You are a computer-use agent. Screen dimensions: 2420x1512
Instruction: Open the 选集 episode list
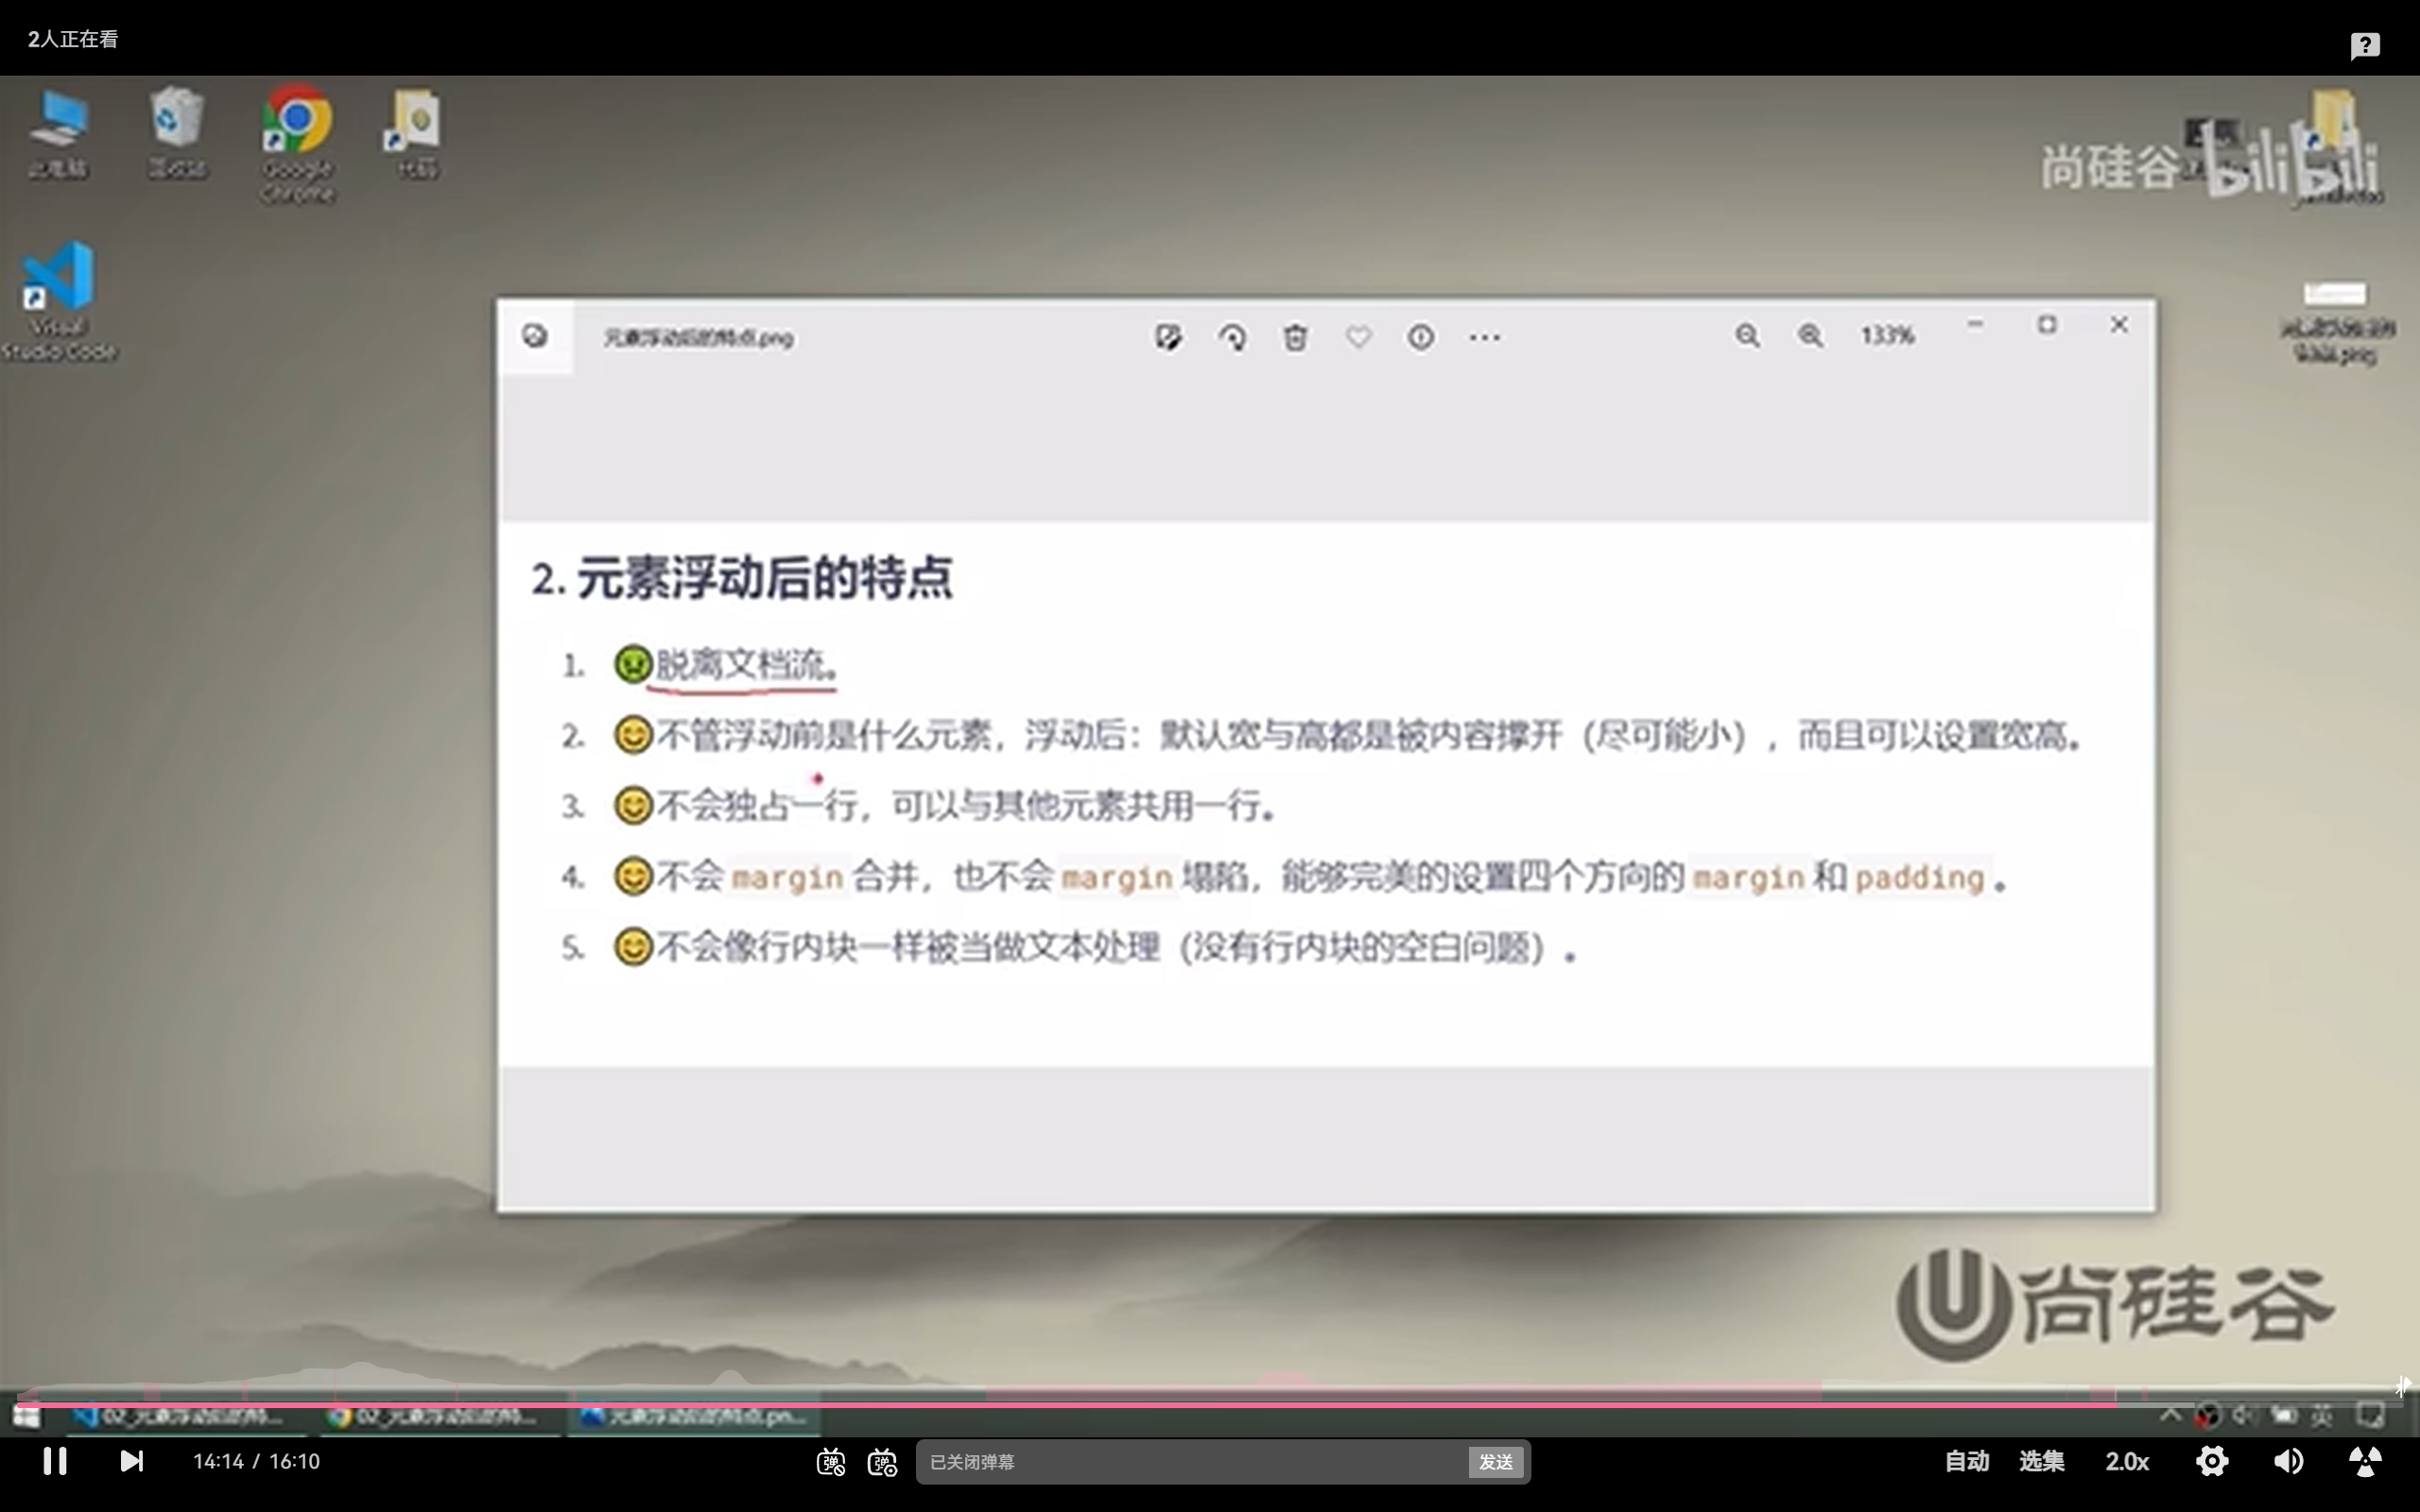click(2041, 1461)
